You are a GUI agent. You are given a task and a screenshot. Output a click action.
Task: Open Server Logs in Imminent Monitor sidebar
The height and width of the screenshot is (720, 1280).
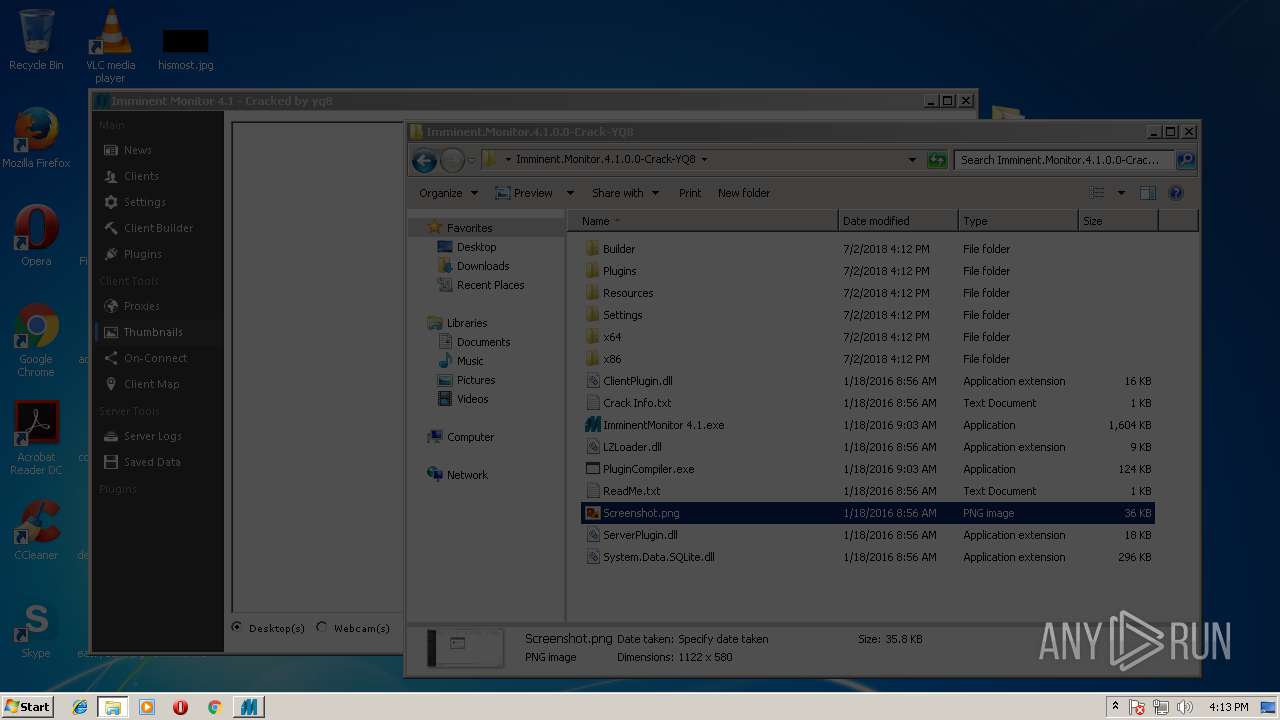pos(152,436)
